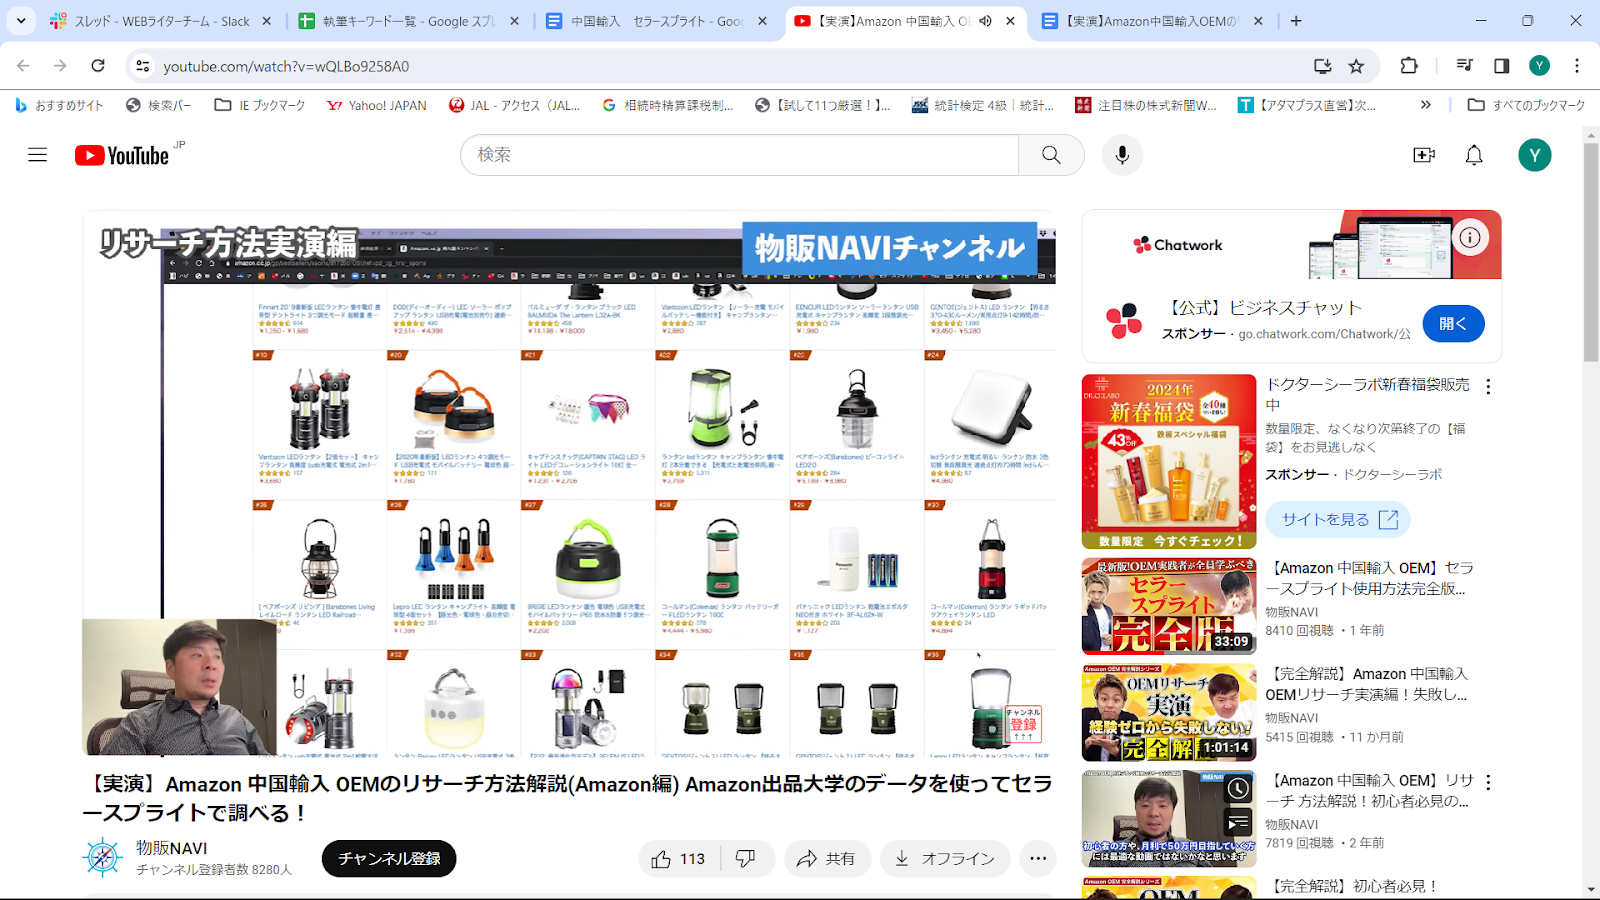
Task: Click the page vertical scrollbar thumb
Action: pos(1591,253)
